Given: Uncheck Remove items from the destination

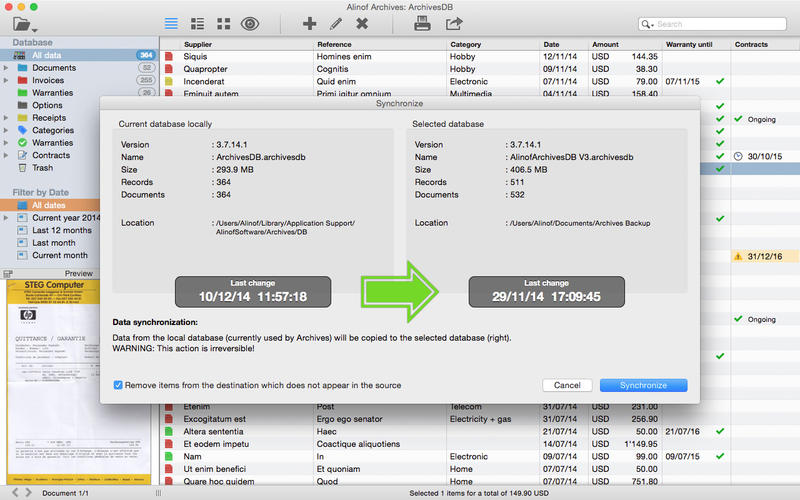Looking at the screenshot, I should click(118, 385).
